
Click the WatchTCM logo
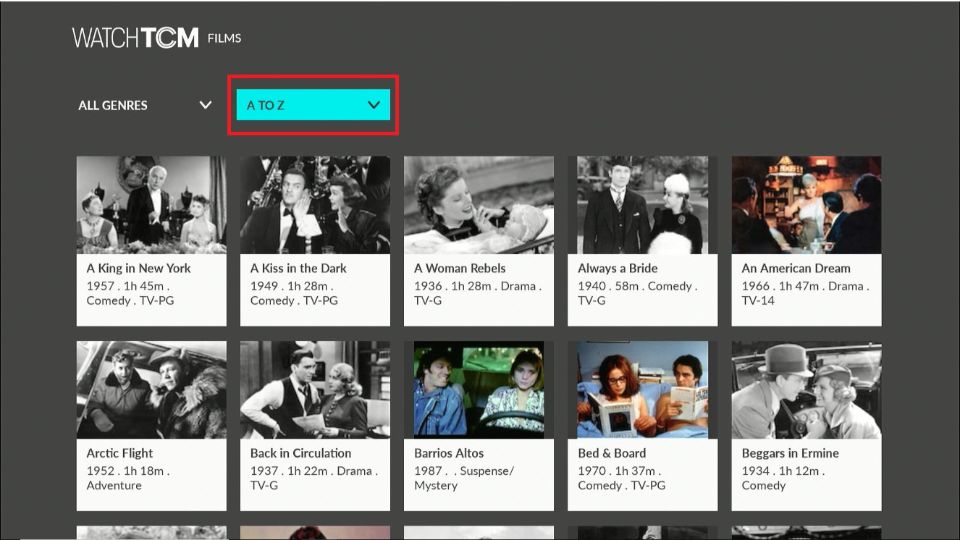pyautogui.click(x=135, y=38)
